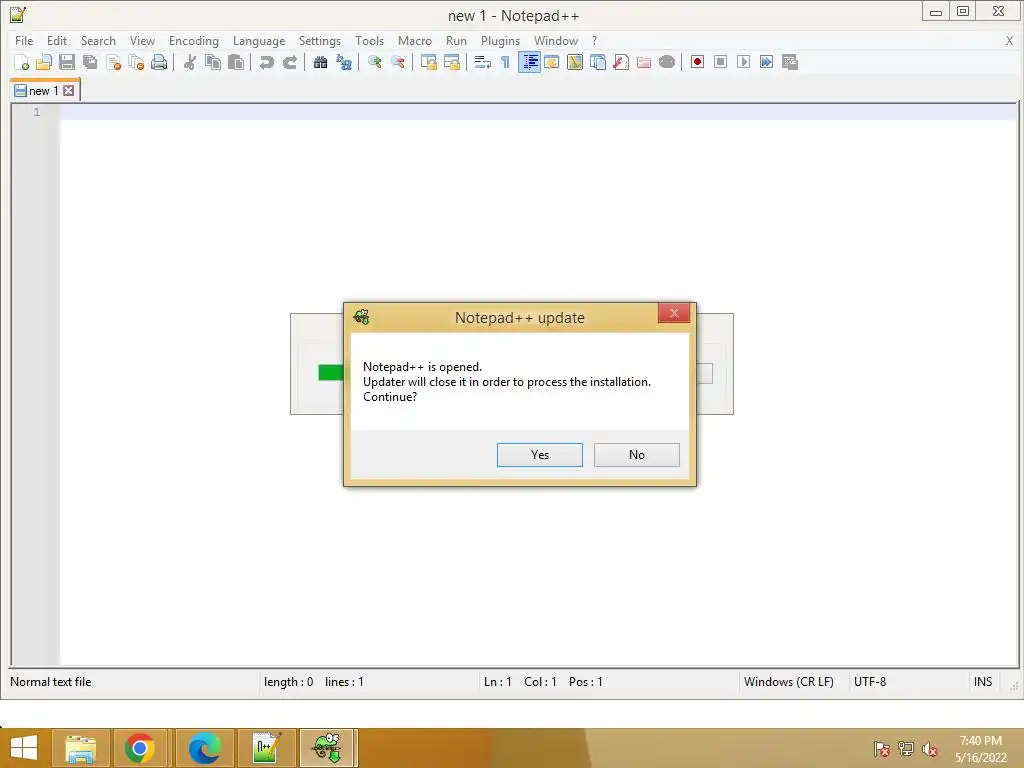Click 'Windows (CR LF)' in the status bar
Viewport: 1024px width, 768px height.
[788, 682]
